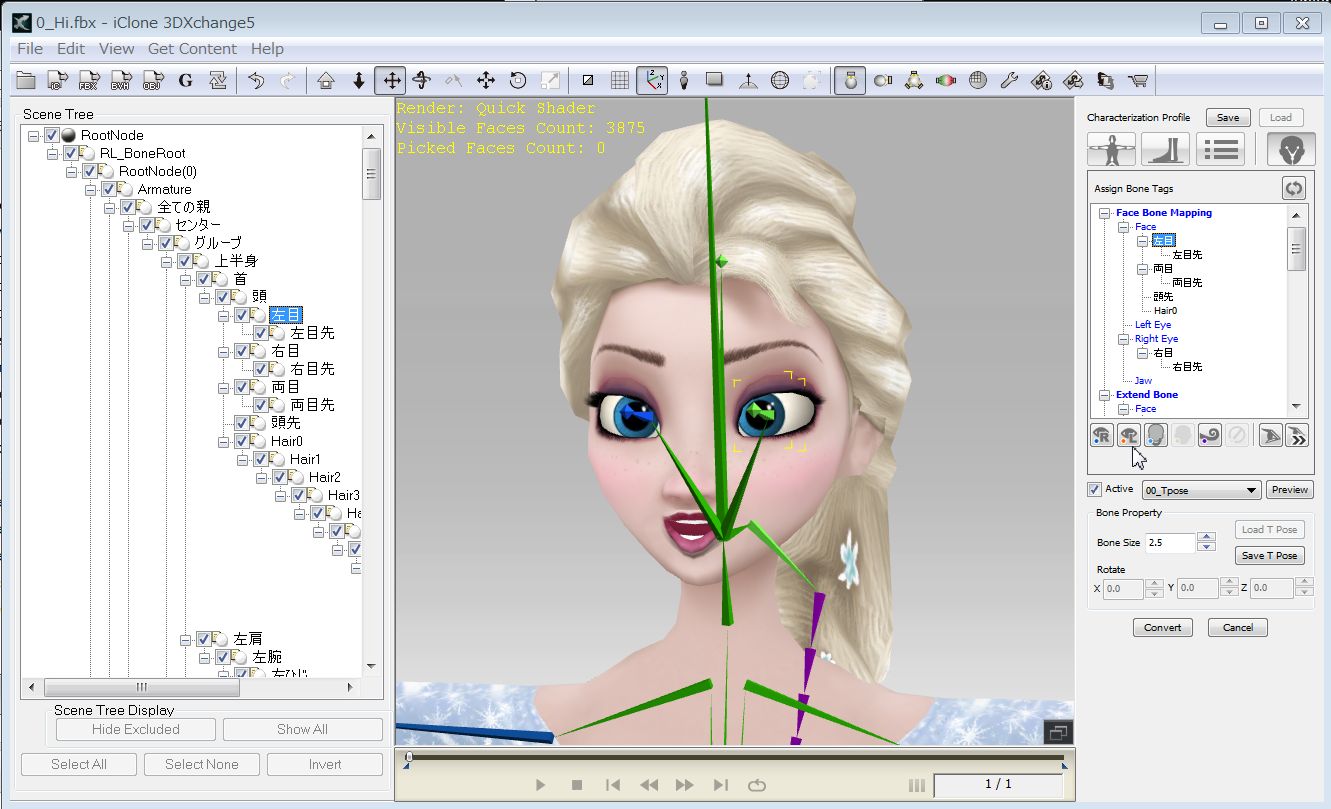Click the down-arrow align to ground icon
Image resolution: width=1331 pixels, height=809 pixels.
point(358,81)
